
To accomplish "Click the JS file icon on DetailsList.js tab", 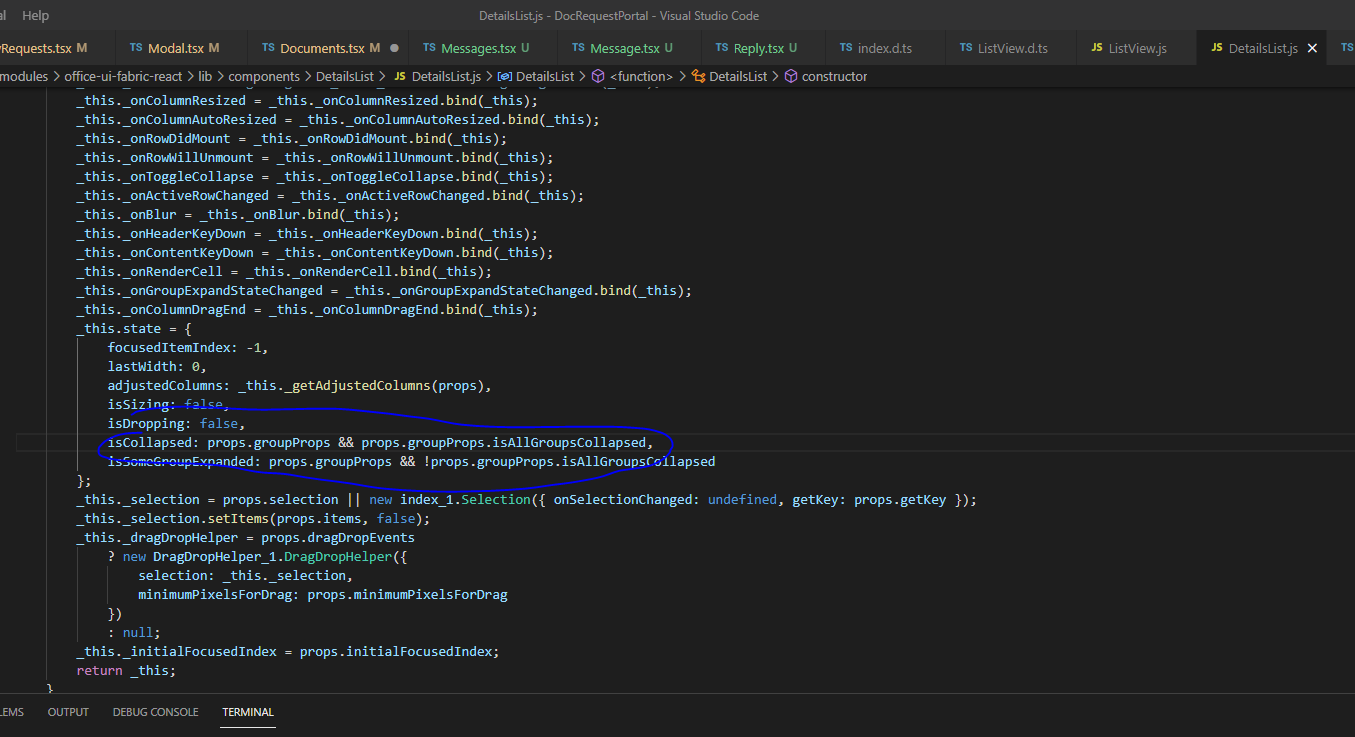I will (x=1217, y=47).
